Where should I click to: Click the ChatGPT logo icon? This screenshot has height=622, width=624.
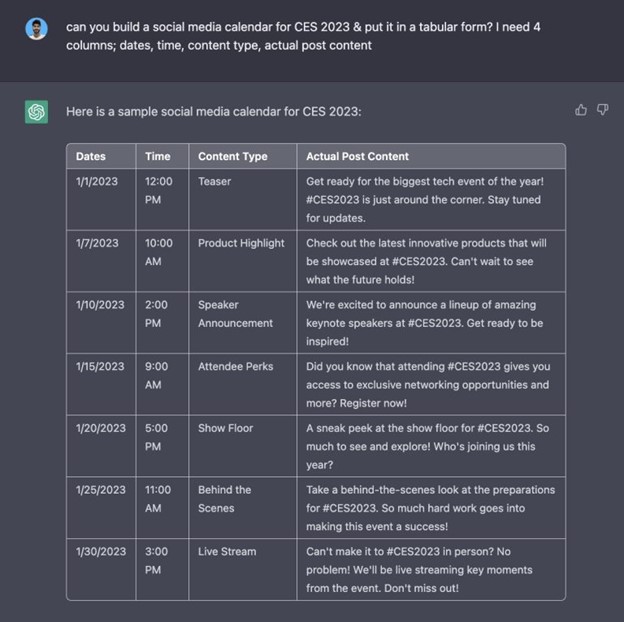point(36,112)
